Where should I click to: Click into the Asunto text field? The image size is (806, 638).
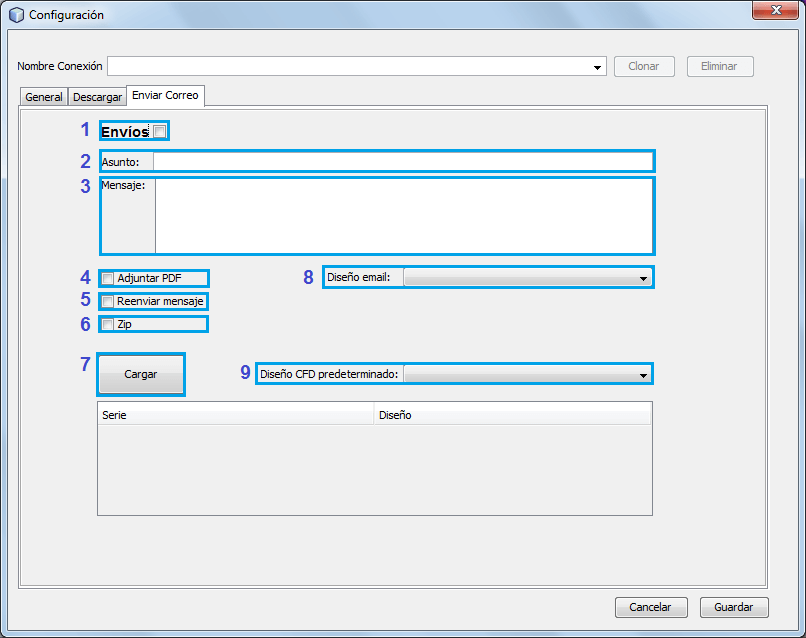pyautogui.click(x=402, y=161)
